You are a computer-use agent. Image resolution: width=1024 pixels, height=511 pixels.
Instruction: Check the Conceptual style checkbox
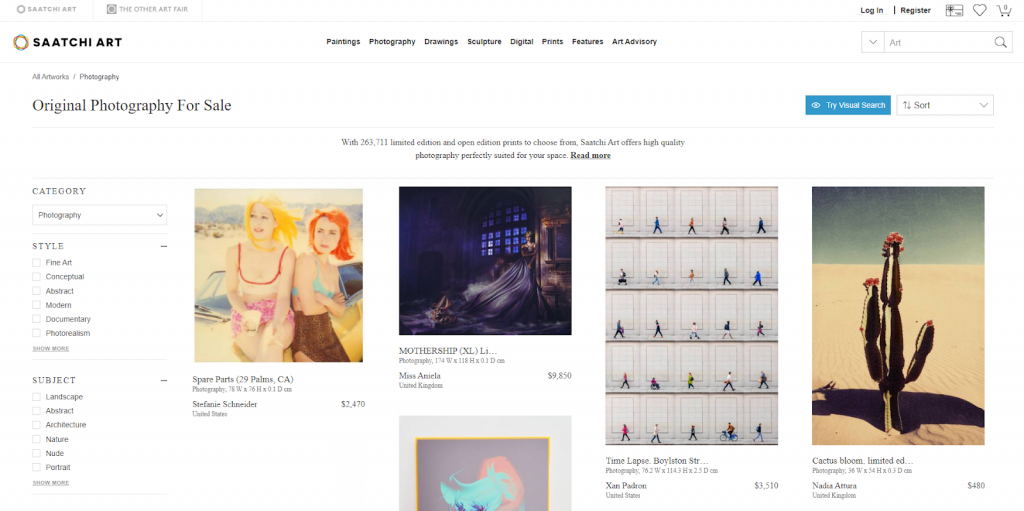(37, 277)
